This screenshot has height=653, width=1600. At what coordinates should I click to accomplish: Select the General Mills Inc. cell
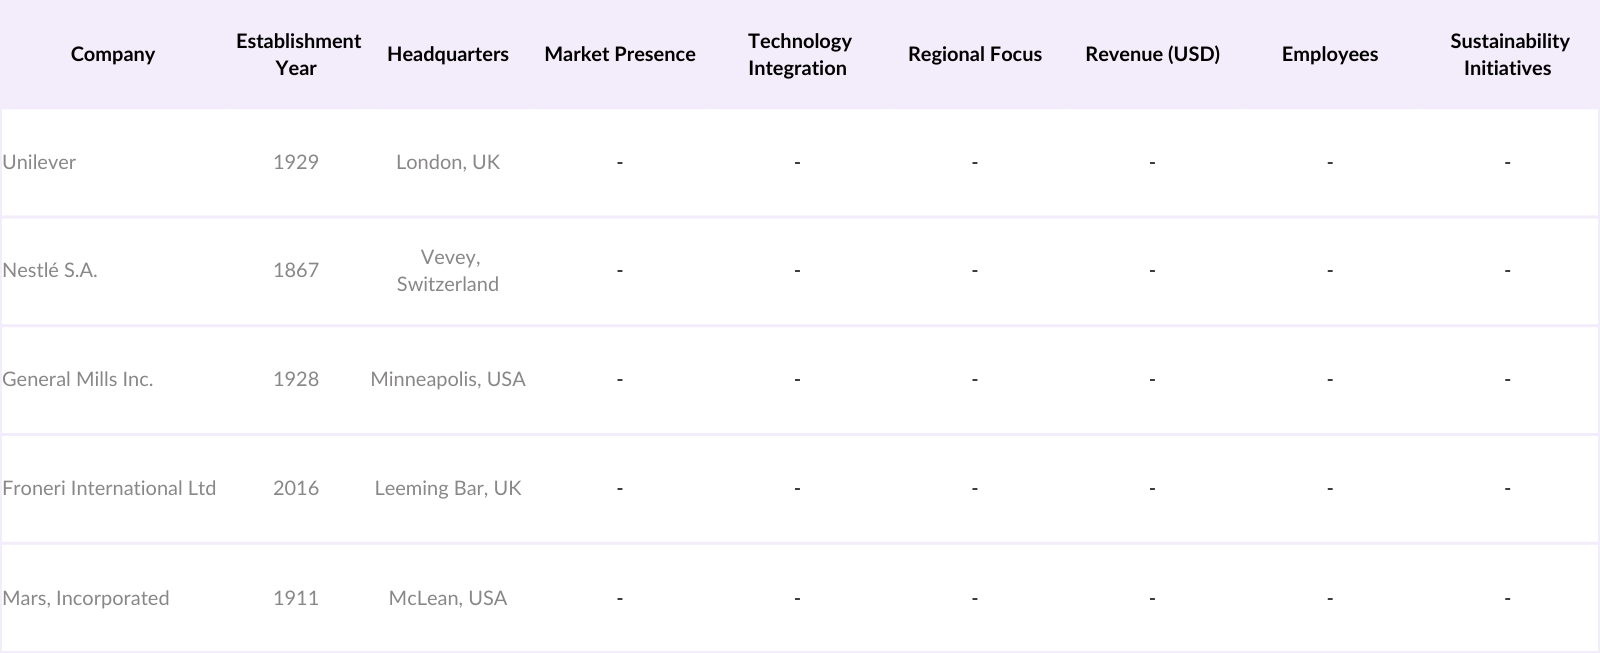click(x=78, y=379)
